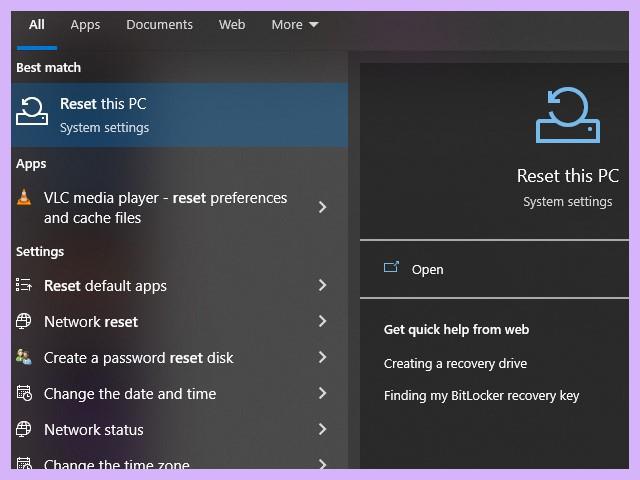Open Finding my BitLocker recovery key link
This screenshot has height=480, width=640.
(481, 396)
